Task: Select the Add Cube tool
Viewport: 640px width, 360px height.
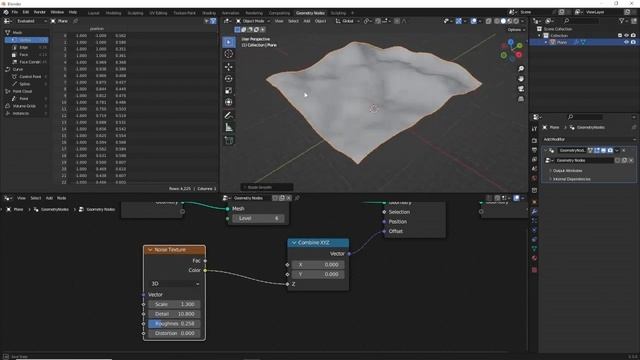Action: coord(229,140)
